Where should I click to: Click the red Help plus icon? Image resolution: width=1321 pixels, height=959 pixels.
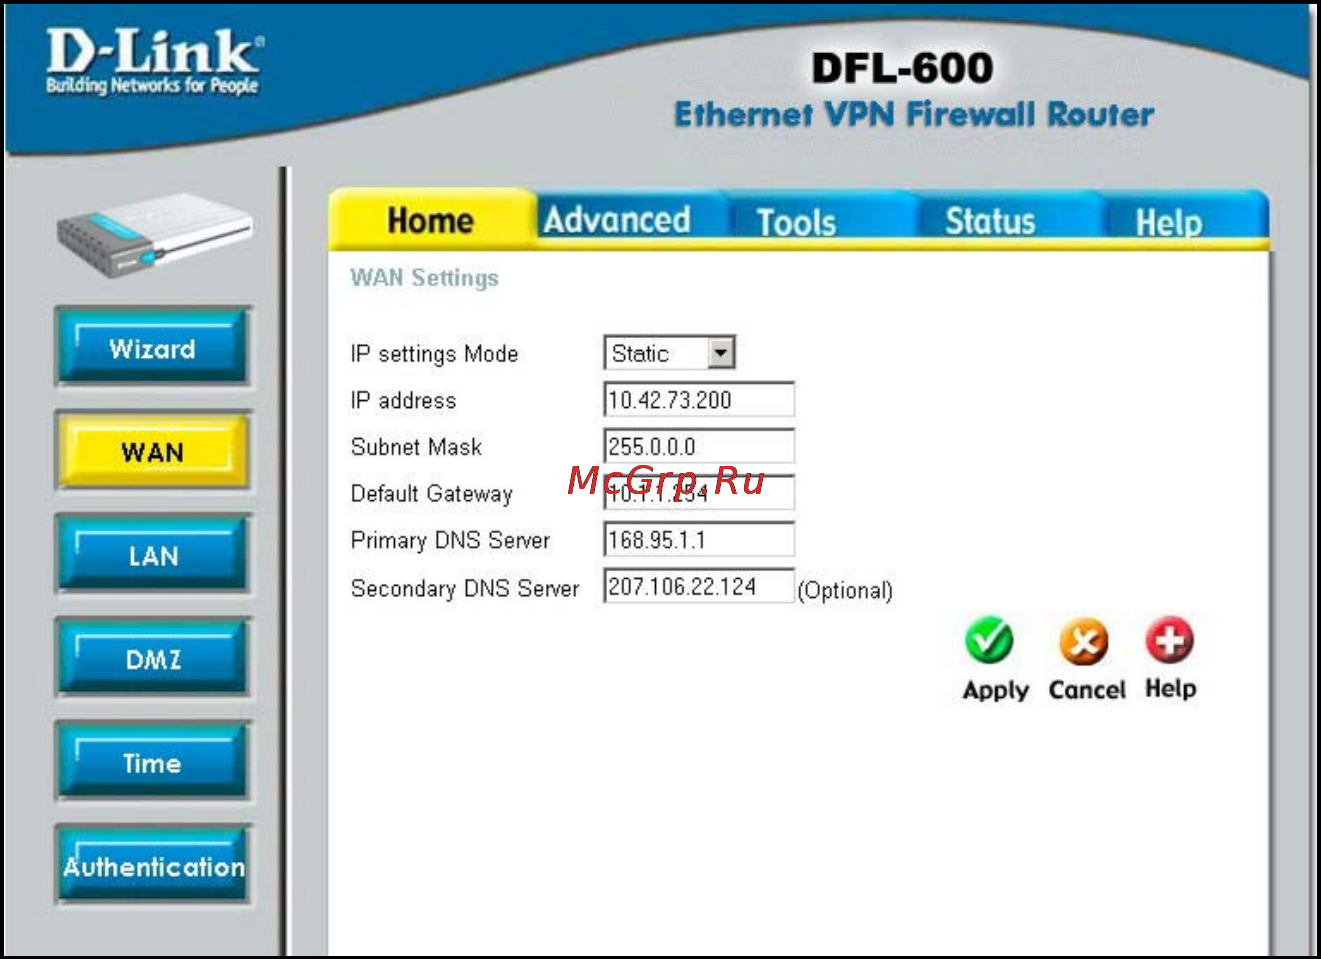tap(1170, 640)
